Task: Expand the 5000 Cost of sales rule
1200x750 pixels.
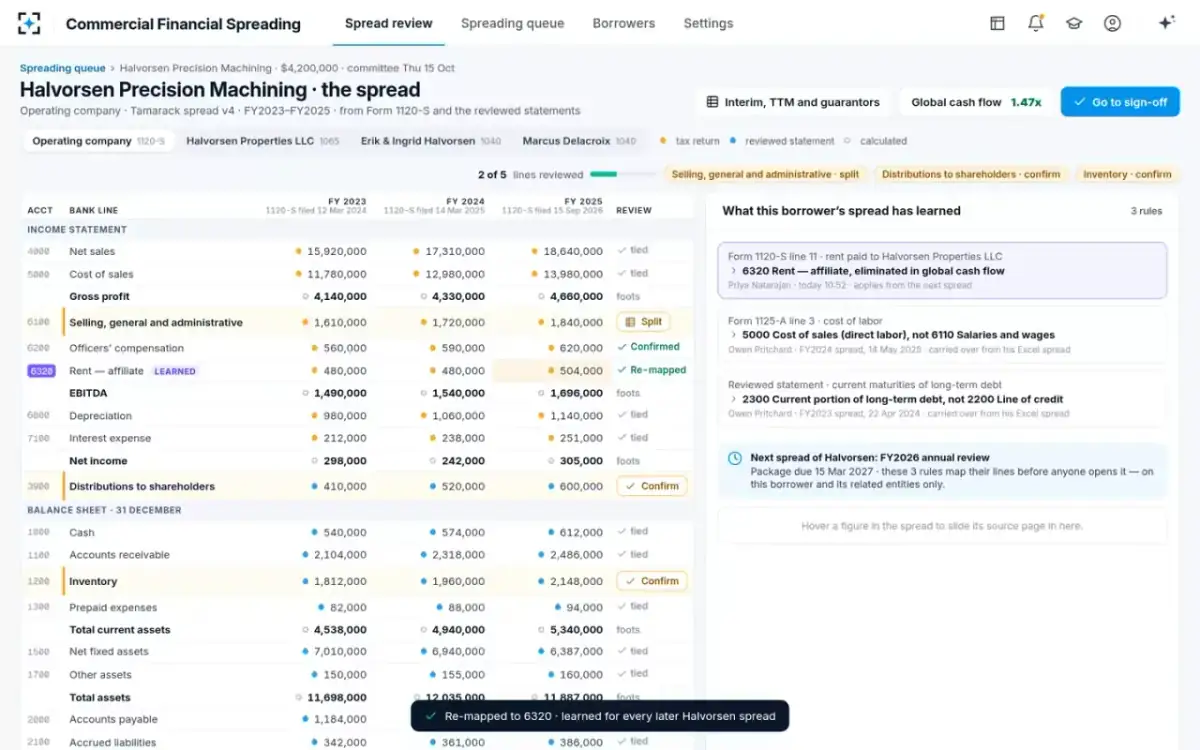Action: pyautogui.click(x=942, y=334)
